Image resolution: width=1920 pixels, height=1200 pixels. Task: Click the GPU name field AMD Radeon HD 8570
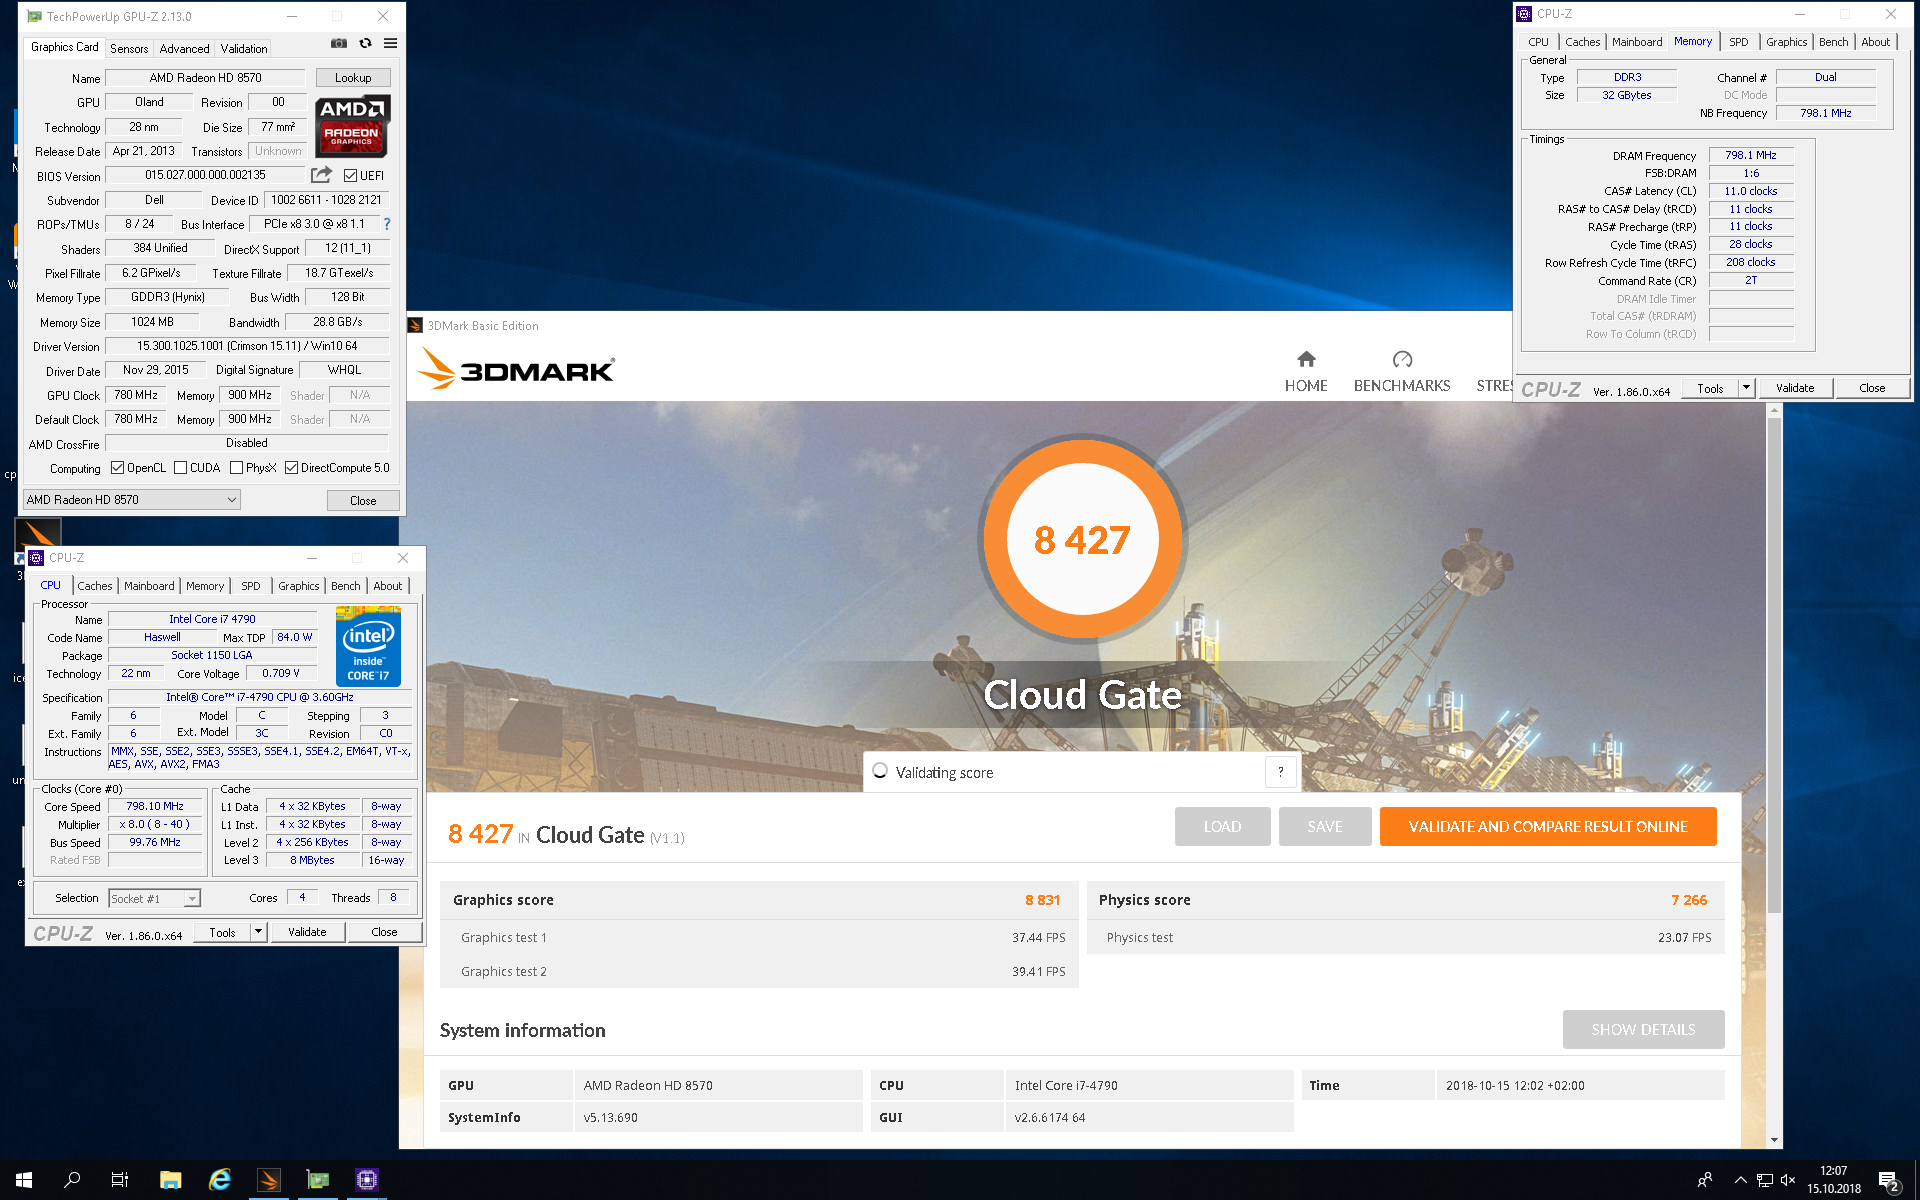[x=206, y=78]
